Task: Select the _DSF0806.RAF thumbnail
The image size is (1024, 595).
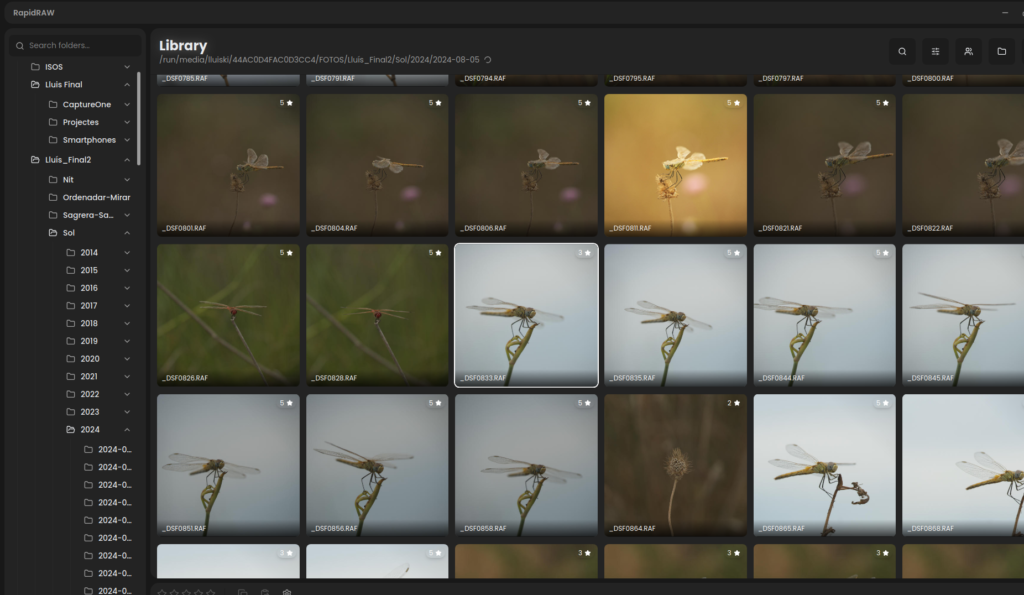Action: [x=526, y=165]
